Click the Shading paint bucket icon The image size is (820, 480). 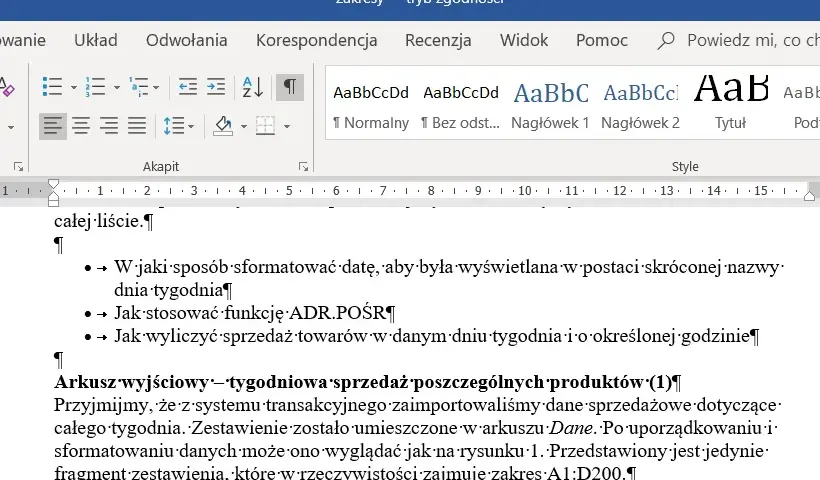[223, 126]
